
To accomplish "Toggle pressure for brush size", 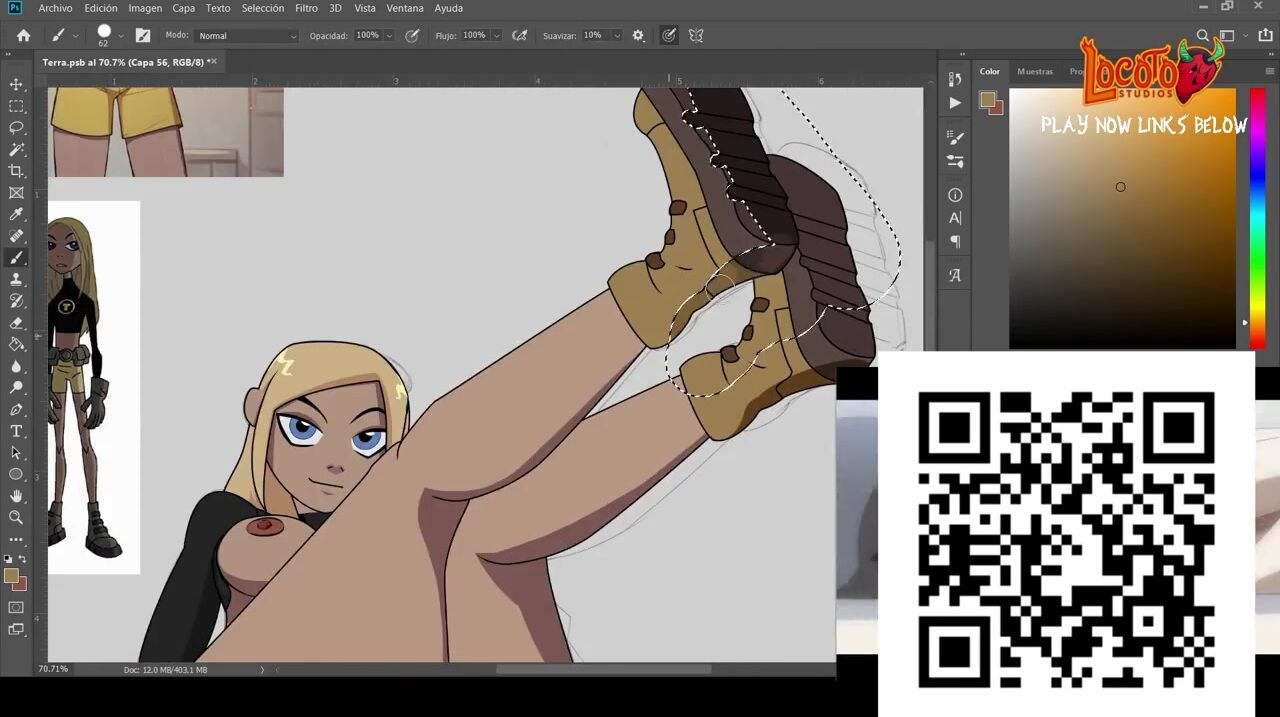I will coord(669,35).
